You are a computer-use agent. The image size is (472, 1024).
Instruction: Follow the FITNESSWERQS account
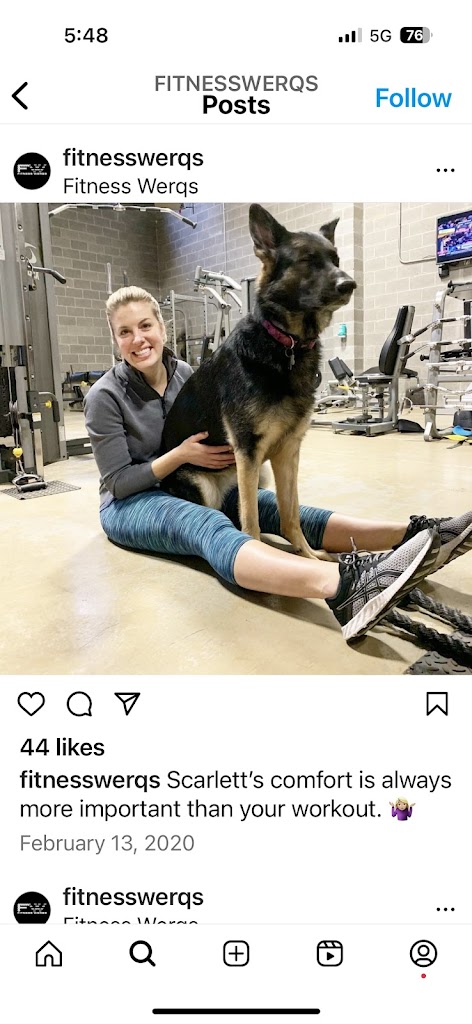pos(413,98)
